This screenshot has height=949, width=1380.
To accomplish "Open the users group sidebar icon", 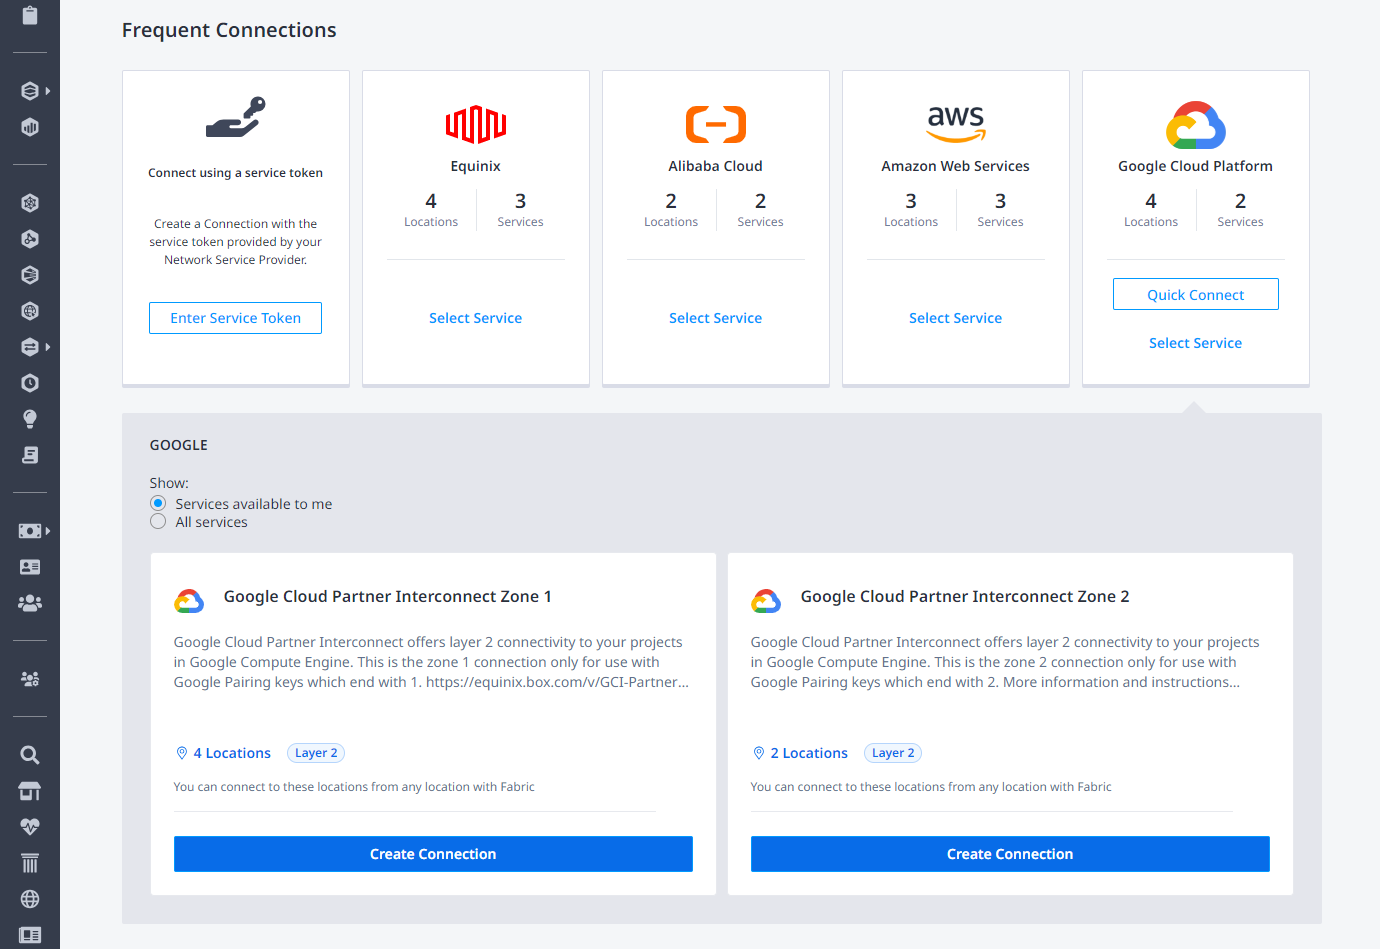I will (x=30, y=603).
